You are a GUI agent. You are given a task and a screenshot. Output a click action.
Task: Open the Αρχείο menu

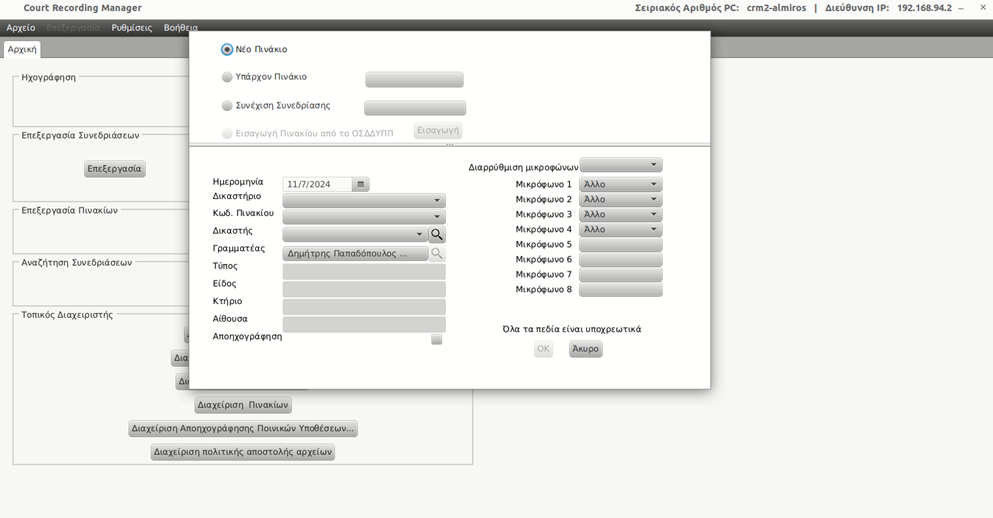(x=20, y=28)
